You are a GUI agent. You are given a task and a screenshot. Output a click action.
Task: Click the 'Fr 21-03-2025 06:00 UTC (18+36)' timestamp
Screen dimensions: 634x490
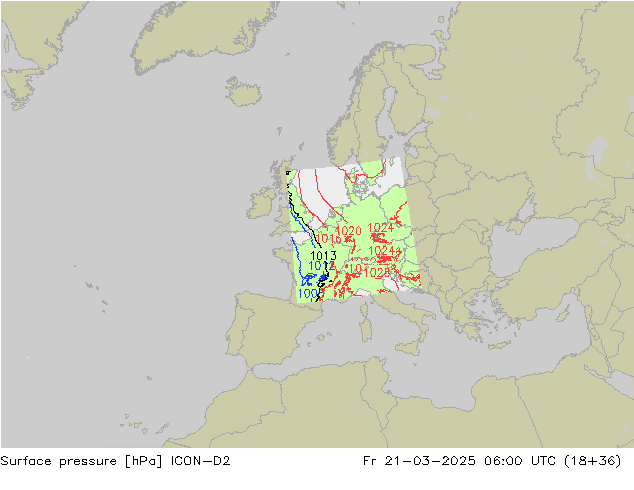tap(492, 461)
